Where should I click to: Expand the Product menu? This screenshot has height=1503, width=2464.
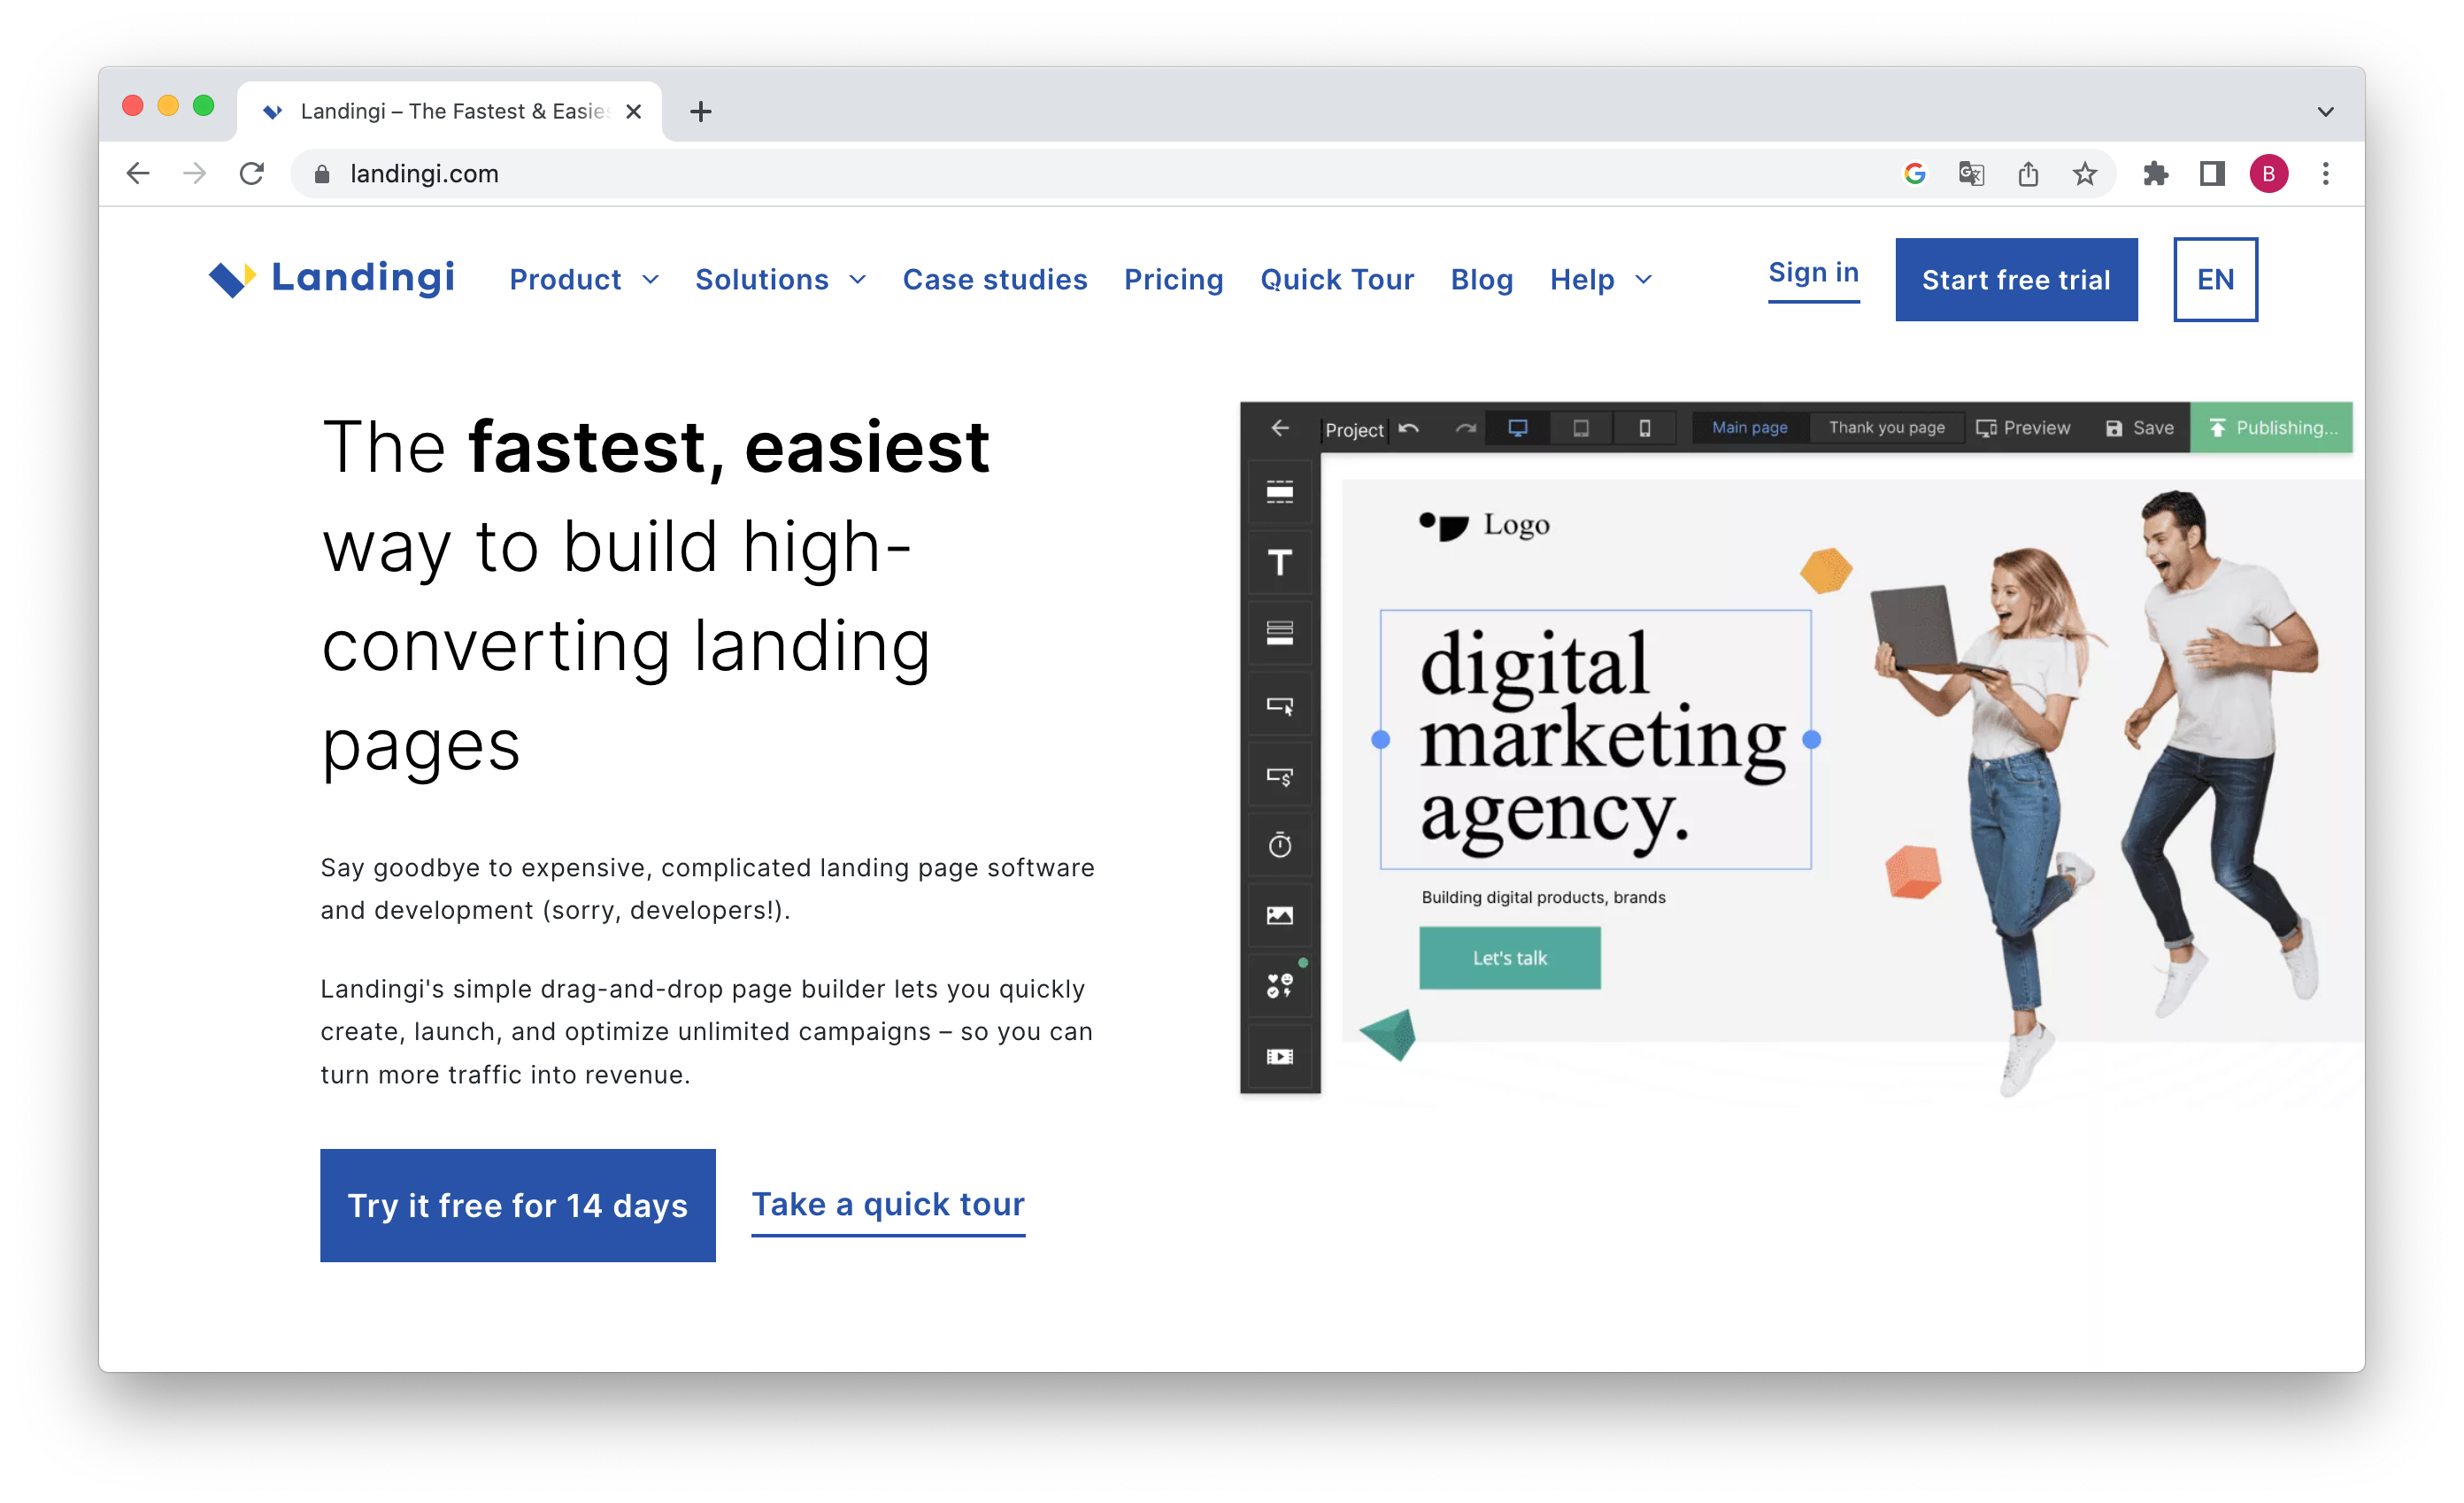click(x=584, y=279)
